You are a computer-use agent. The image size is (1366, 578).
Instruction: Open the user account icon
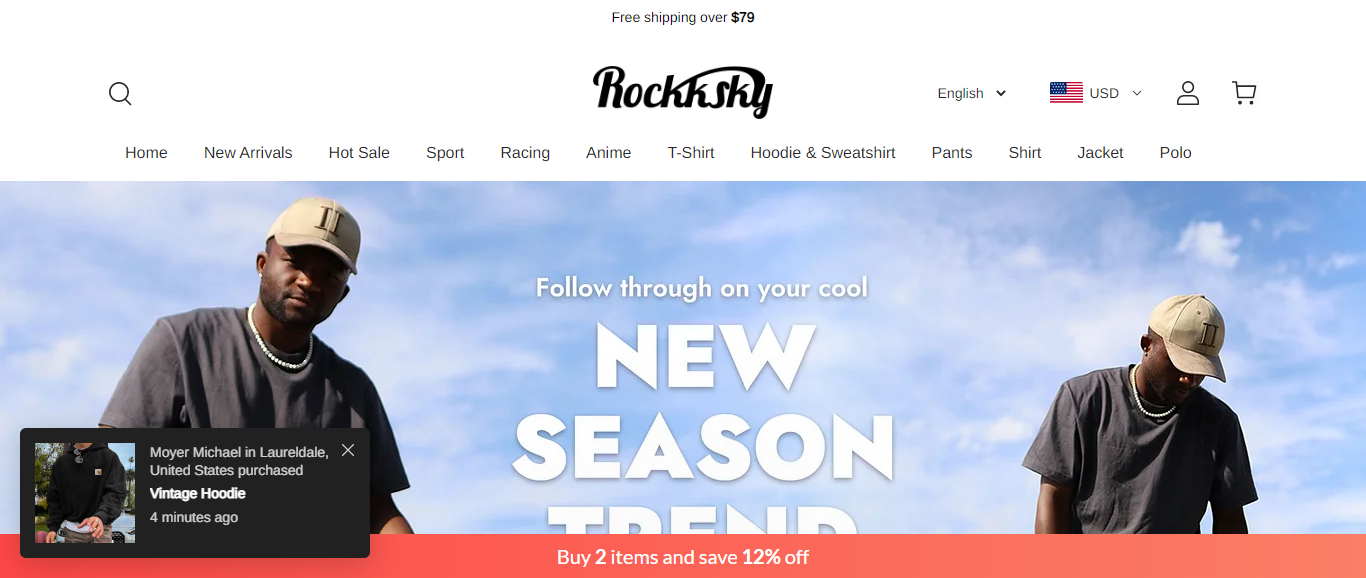(1188, 93)
